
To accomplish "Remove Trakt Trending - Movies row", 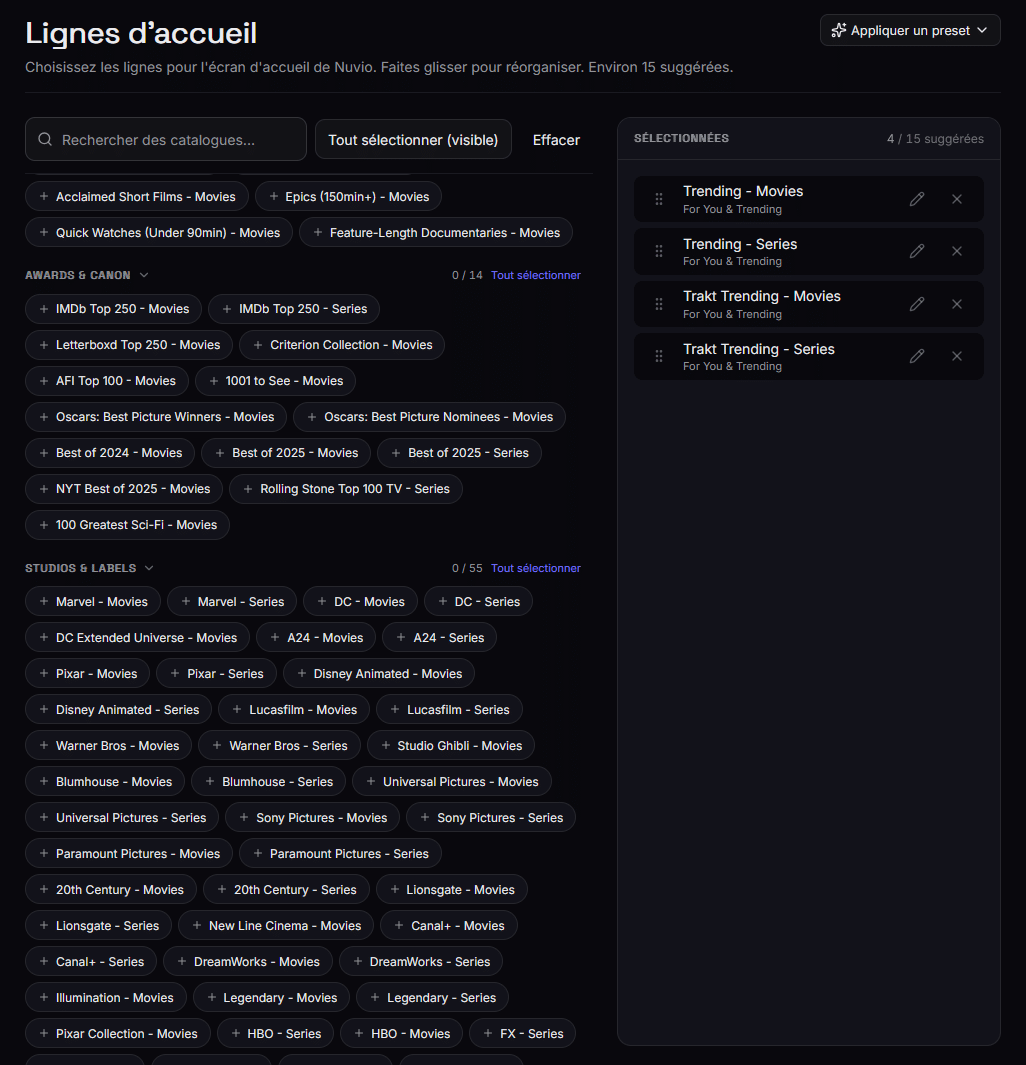I will tap(957, 304).
